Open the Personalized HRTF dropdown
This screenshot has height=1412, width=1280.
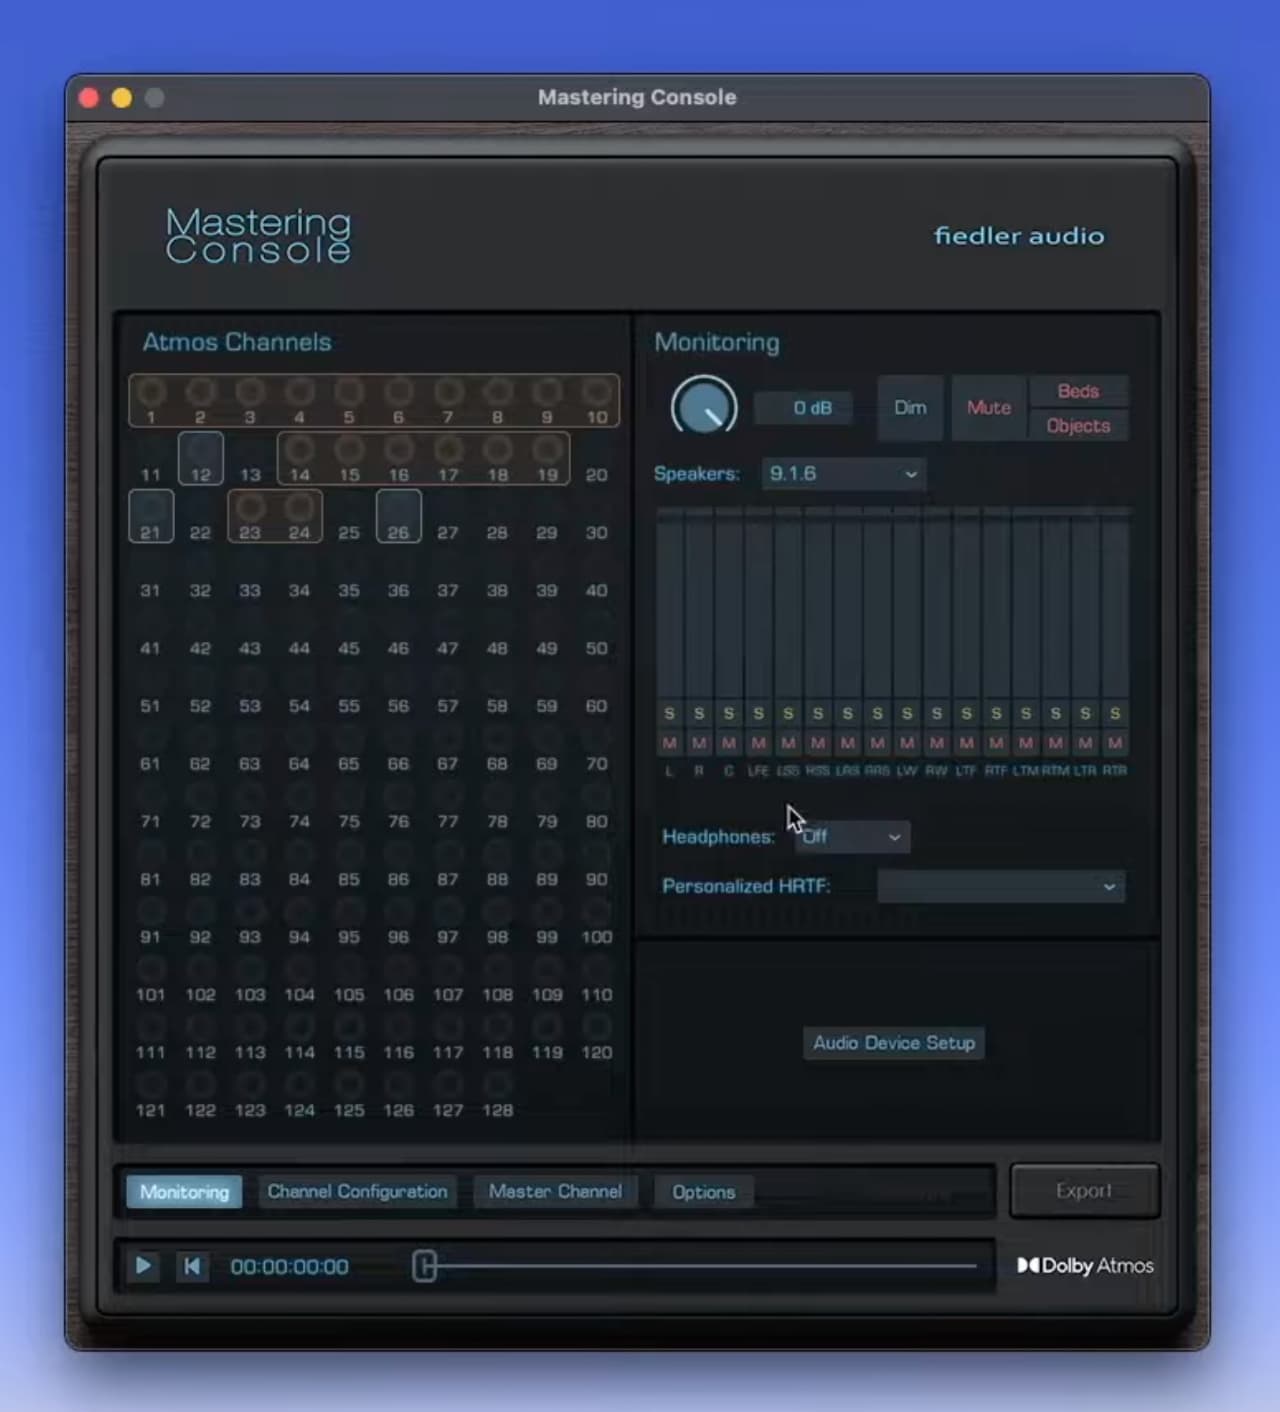[1000, 887]
